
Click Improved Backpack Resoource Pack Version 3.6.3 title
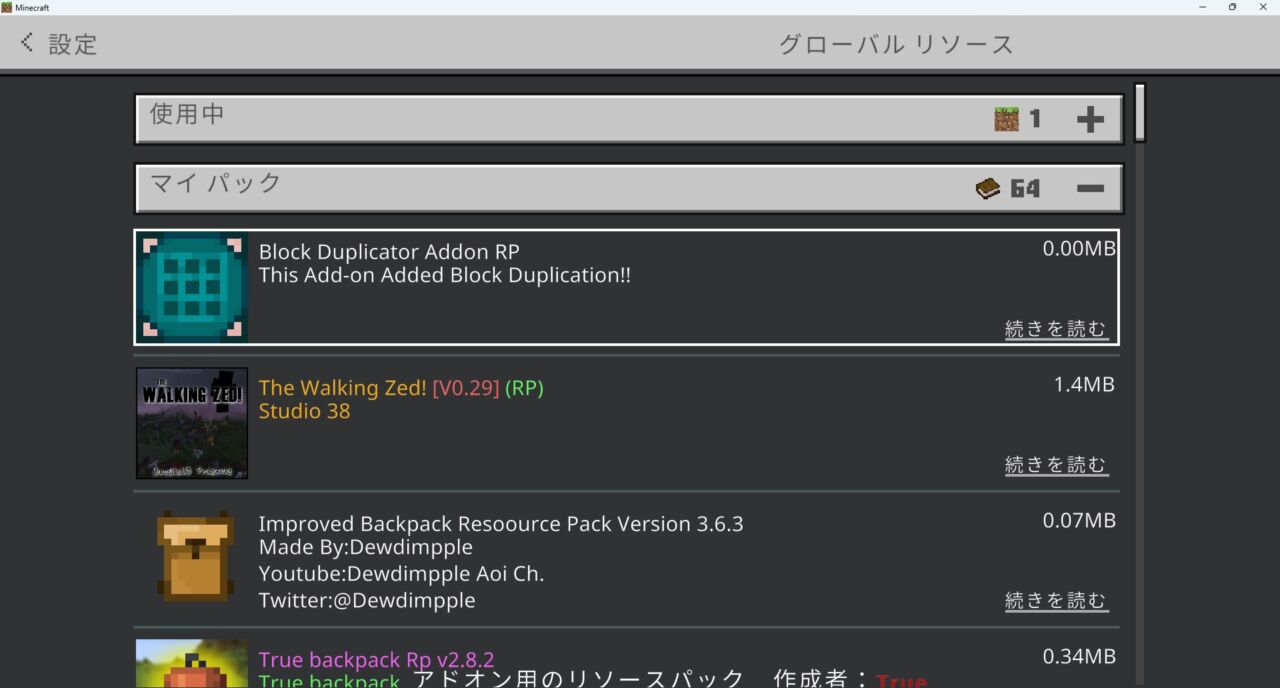tap(501, 524)
